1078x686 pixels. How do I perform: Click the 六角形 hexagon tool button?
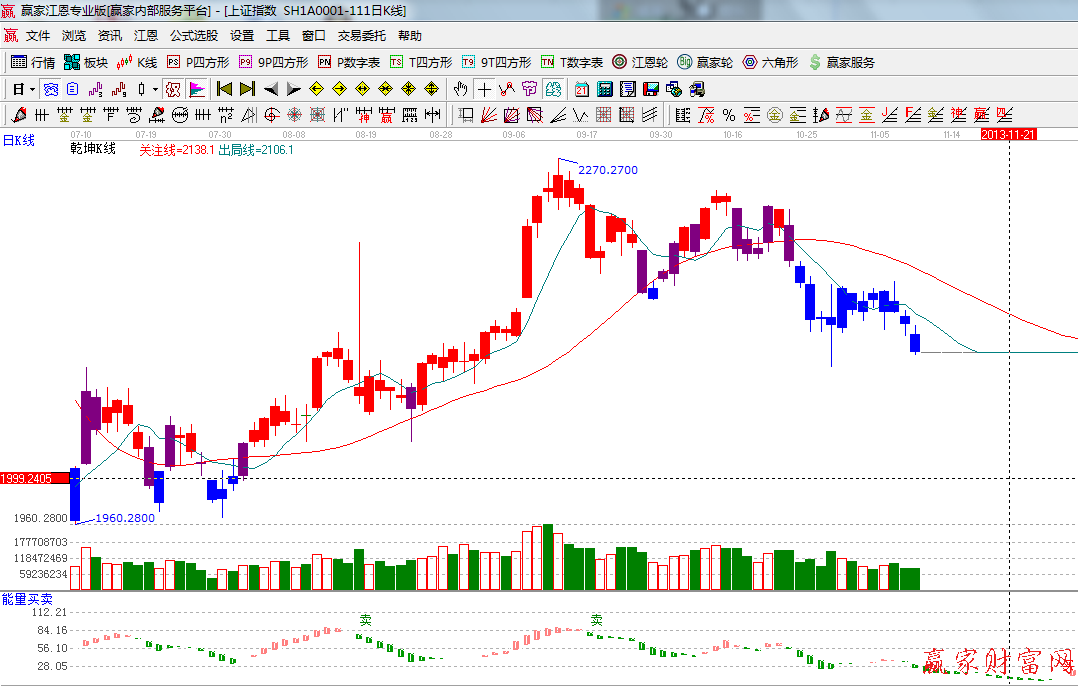tap(770, 62)
